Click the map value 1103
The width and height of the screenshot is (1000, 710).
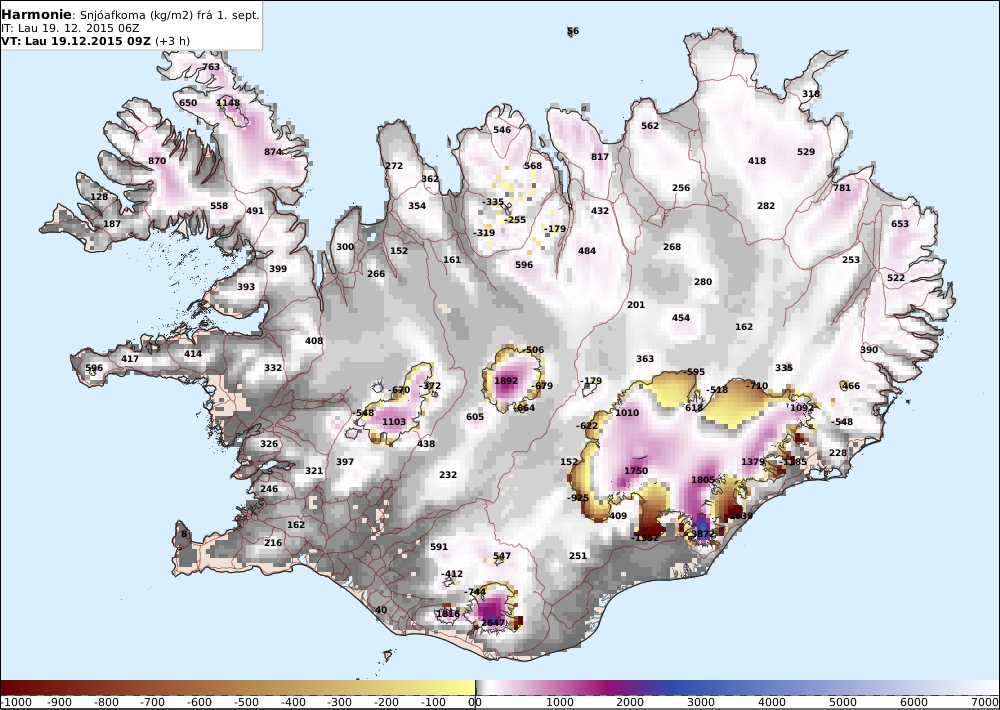pos(393,422)
